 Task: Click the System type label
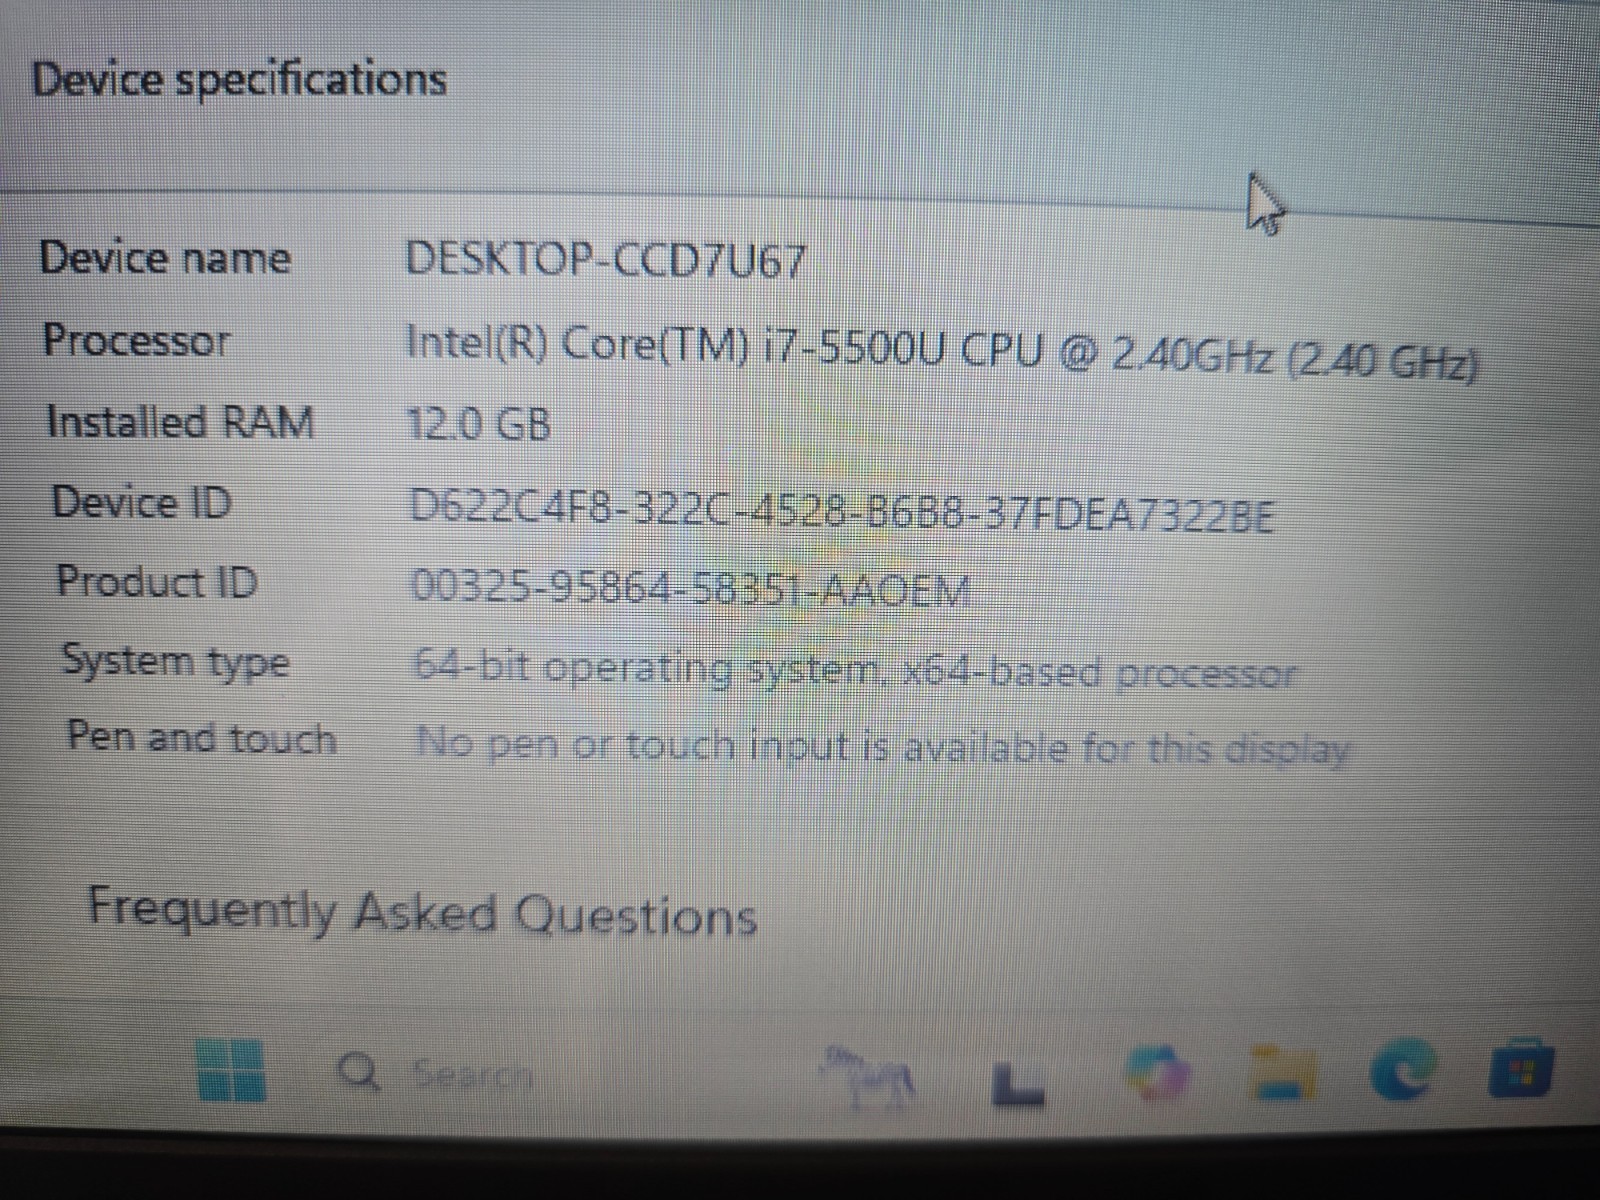(176, 661)
